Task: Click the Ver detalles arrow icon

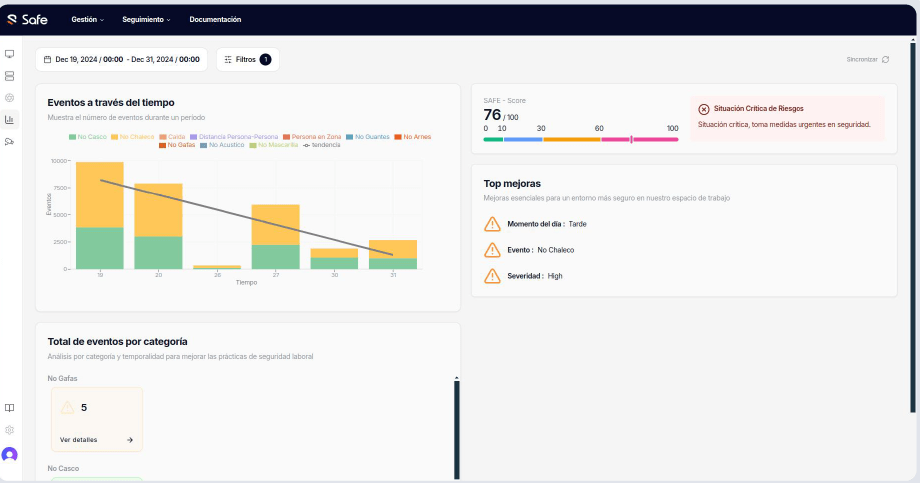Action: [x=130, y=439]
